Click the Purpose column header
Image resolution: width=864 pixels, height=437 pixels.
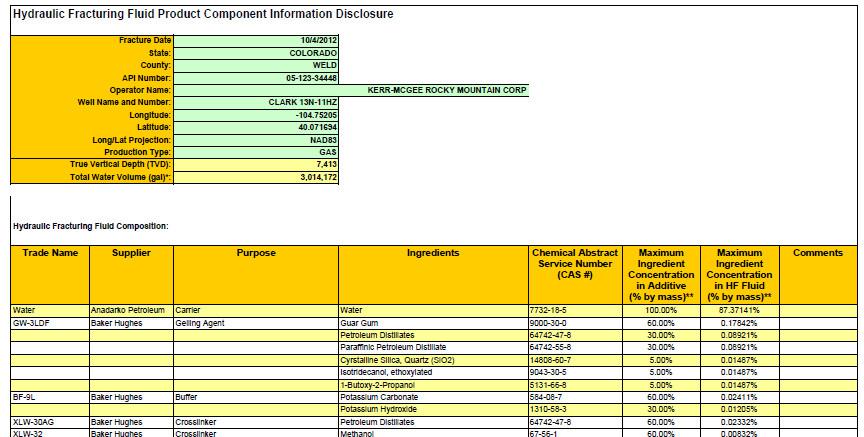point(256,253)
